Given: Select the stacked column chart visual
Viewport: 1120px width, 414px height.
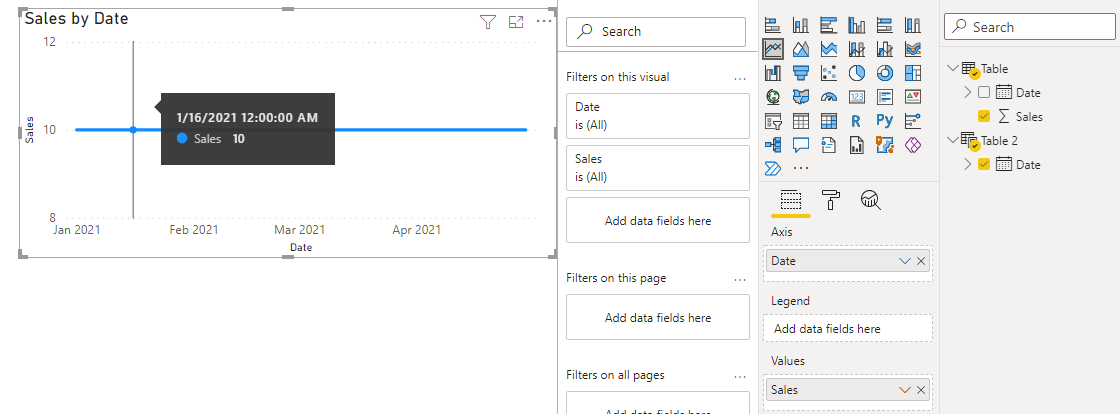Looking at the screenshot, I should point(801,26).
